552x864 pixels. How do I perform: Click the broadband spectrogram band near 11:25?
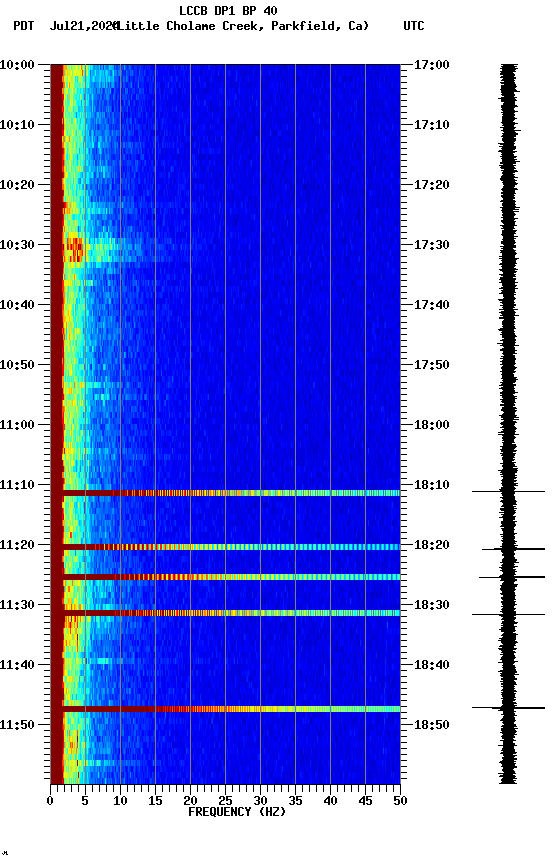[x=225, y=577]
